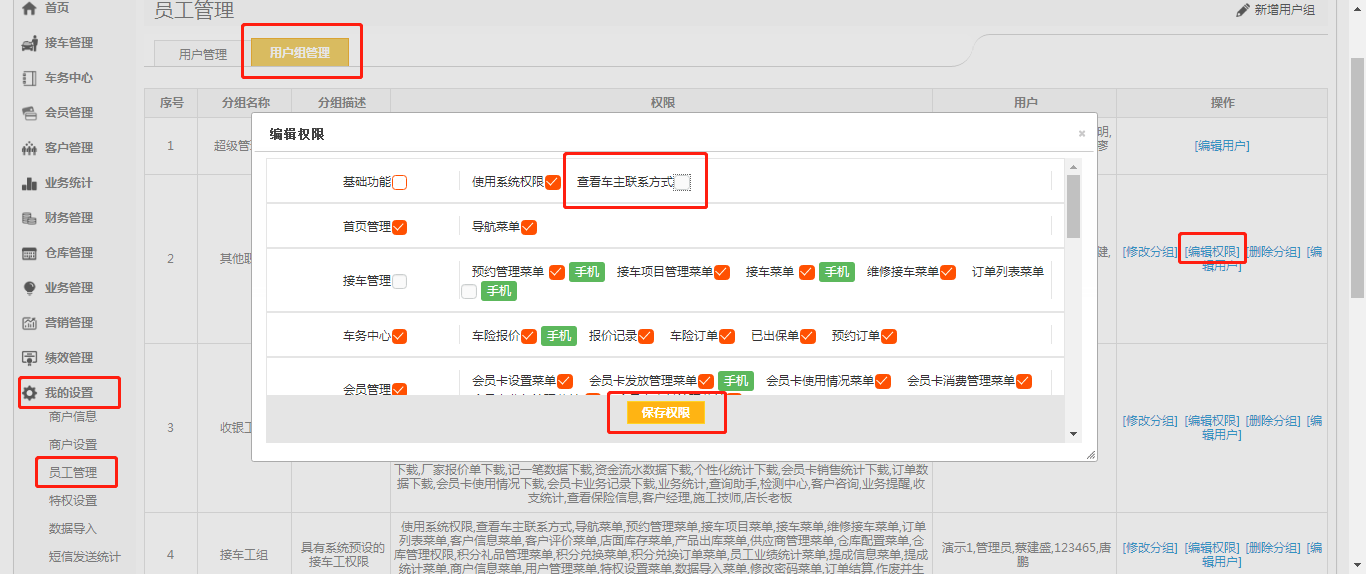Image resolution: width=1366 pixels, height=574 pixels.
Task: Click the 我的设置 gear icon
Action: pyautogui.click(x=30, y=393)
